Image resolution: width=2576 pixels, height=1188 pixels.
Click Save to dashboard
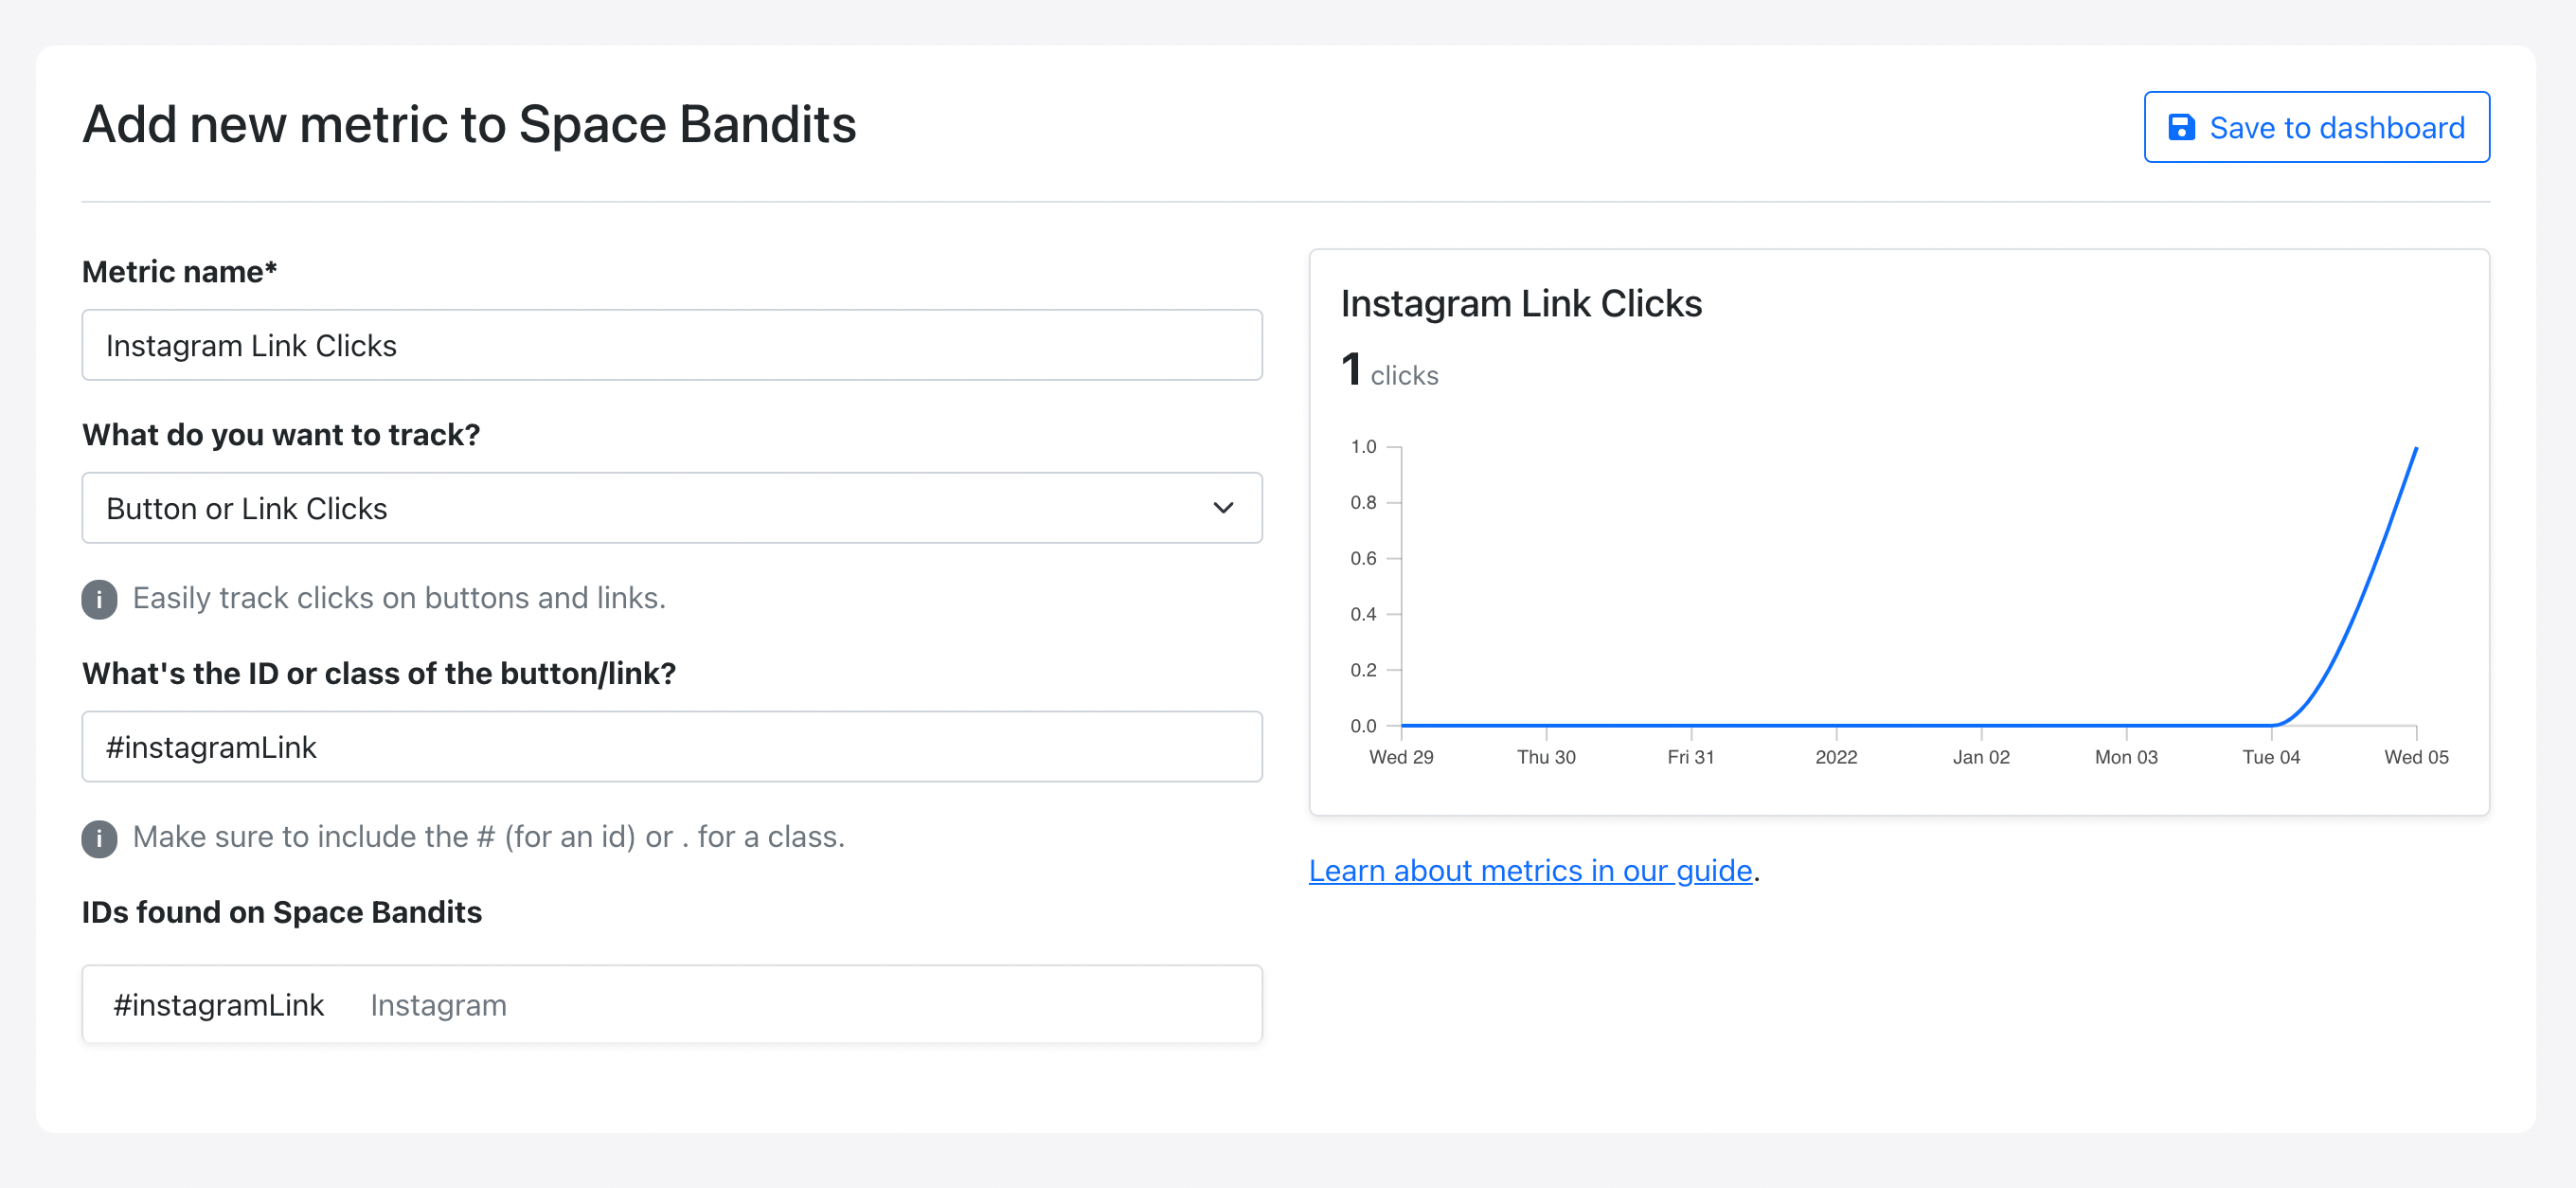[x=2316, y=127]
